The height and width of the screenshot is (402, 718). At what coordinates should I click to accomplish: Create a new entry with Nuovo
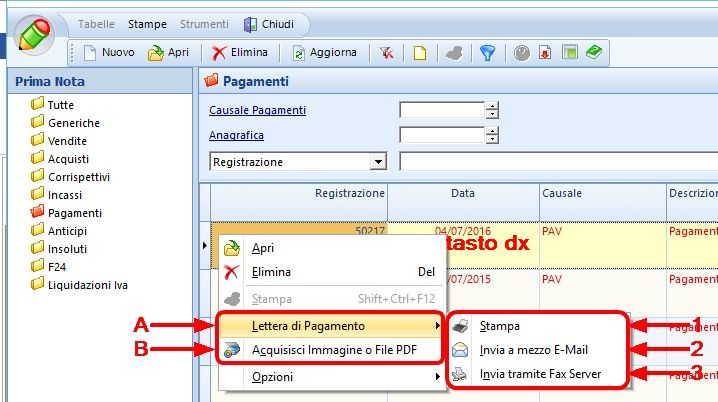pos(109,53)
